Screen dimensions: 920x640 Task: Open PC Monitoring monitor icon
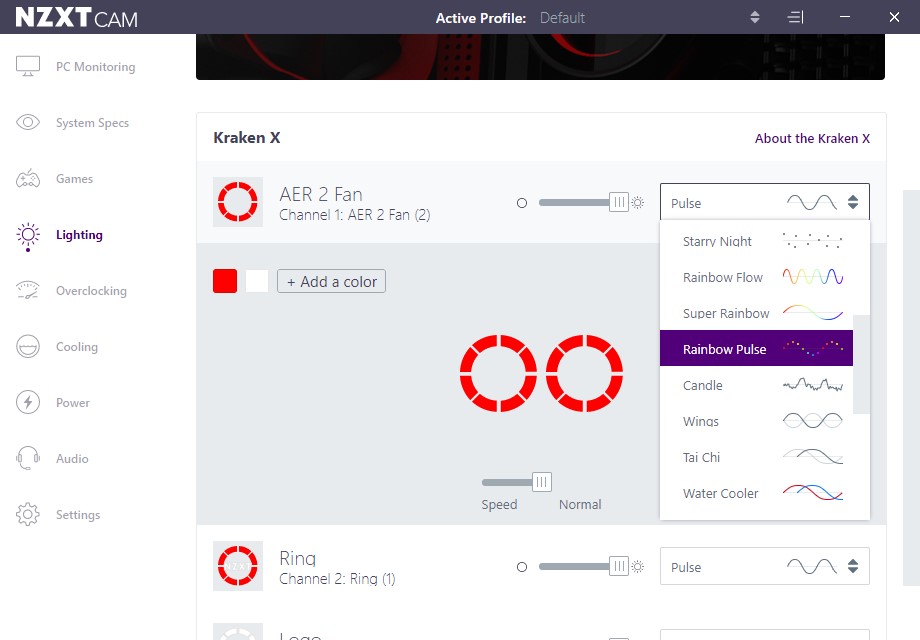(x=28, y=66)
